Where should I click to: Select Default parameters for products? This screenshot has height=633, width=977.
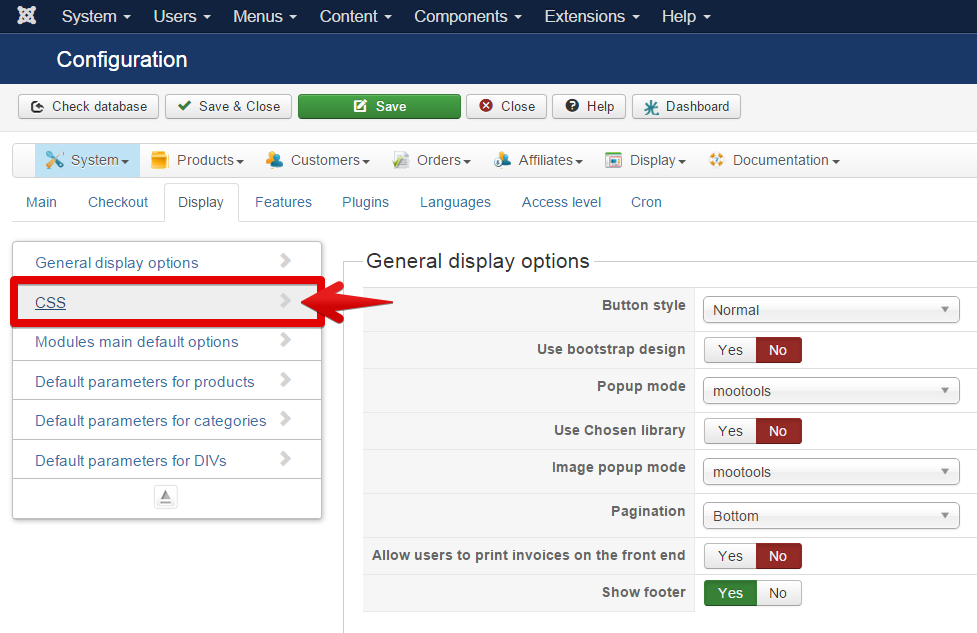click(145, 381)
